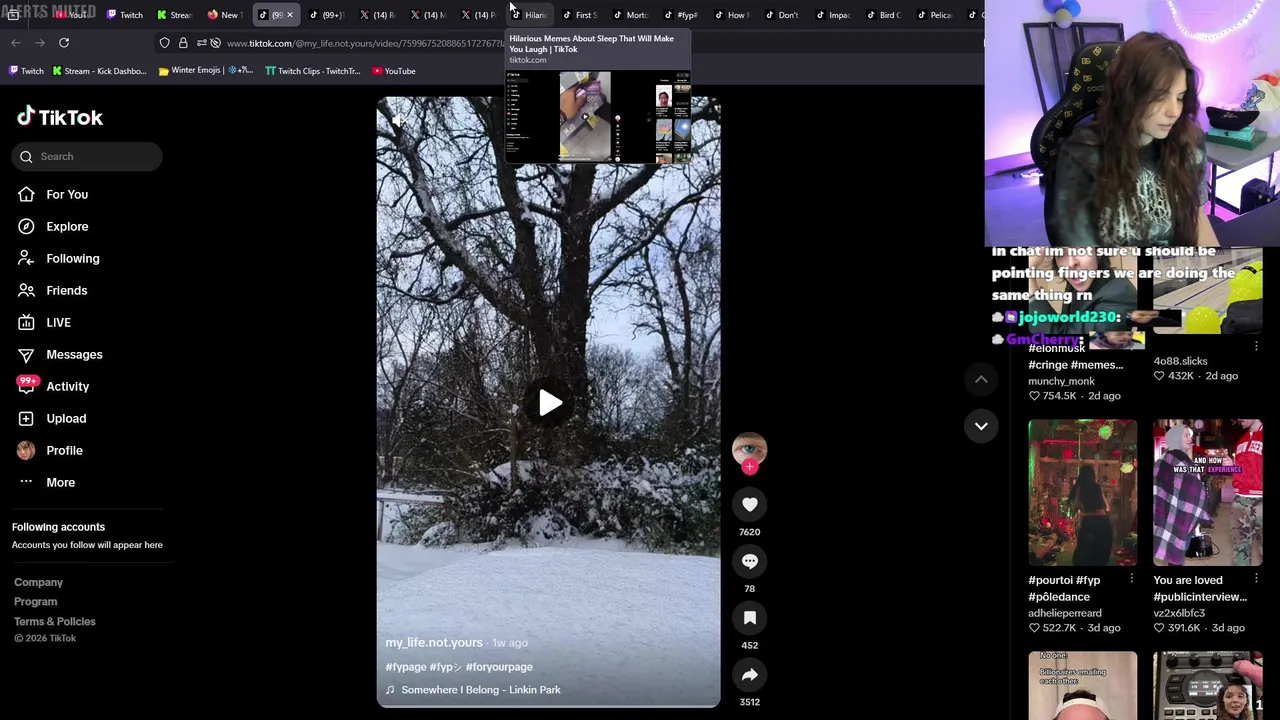Open the comments with the bubble icon
Image resolution: width=1280 pixels, height=720 pixels.
pyautogui.click(x=749, y=562)
